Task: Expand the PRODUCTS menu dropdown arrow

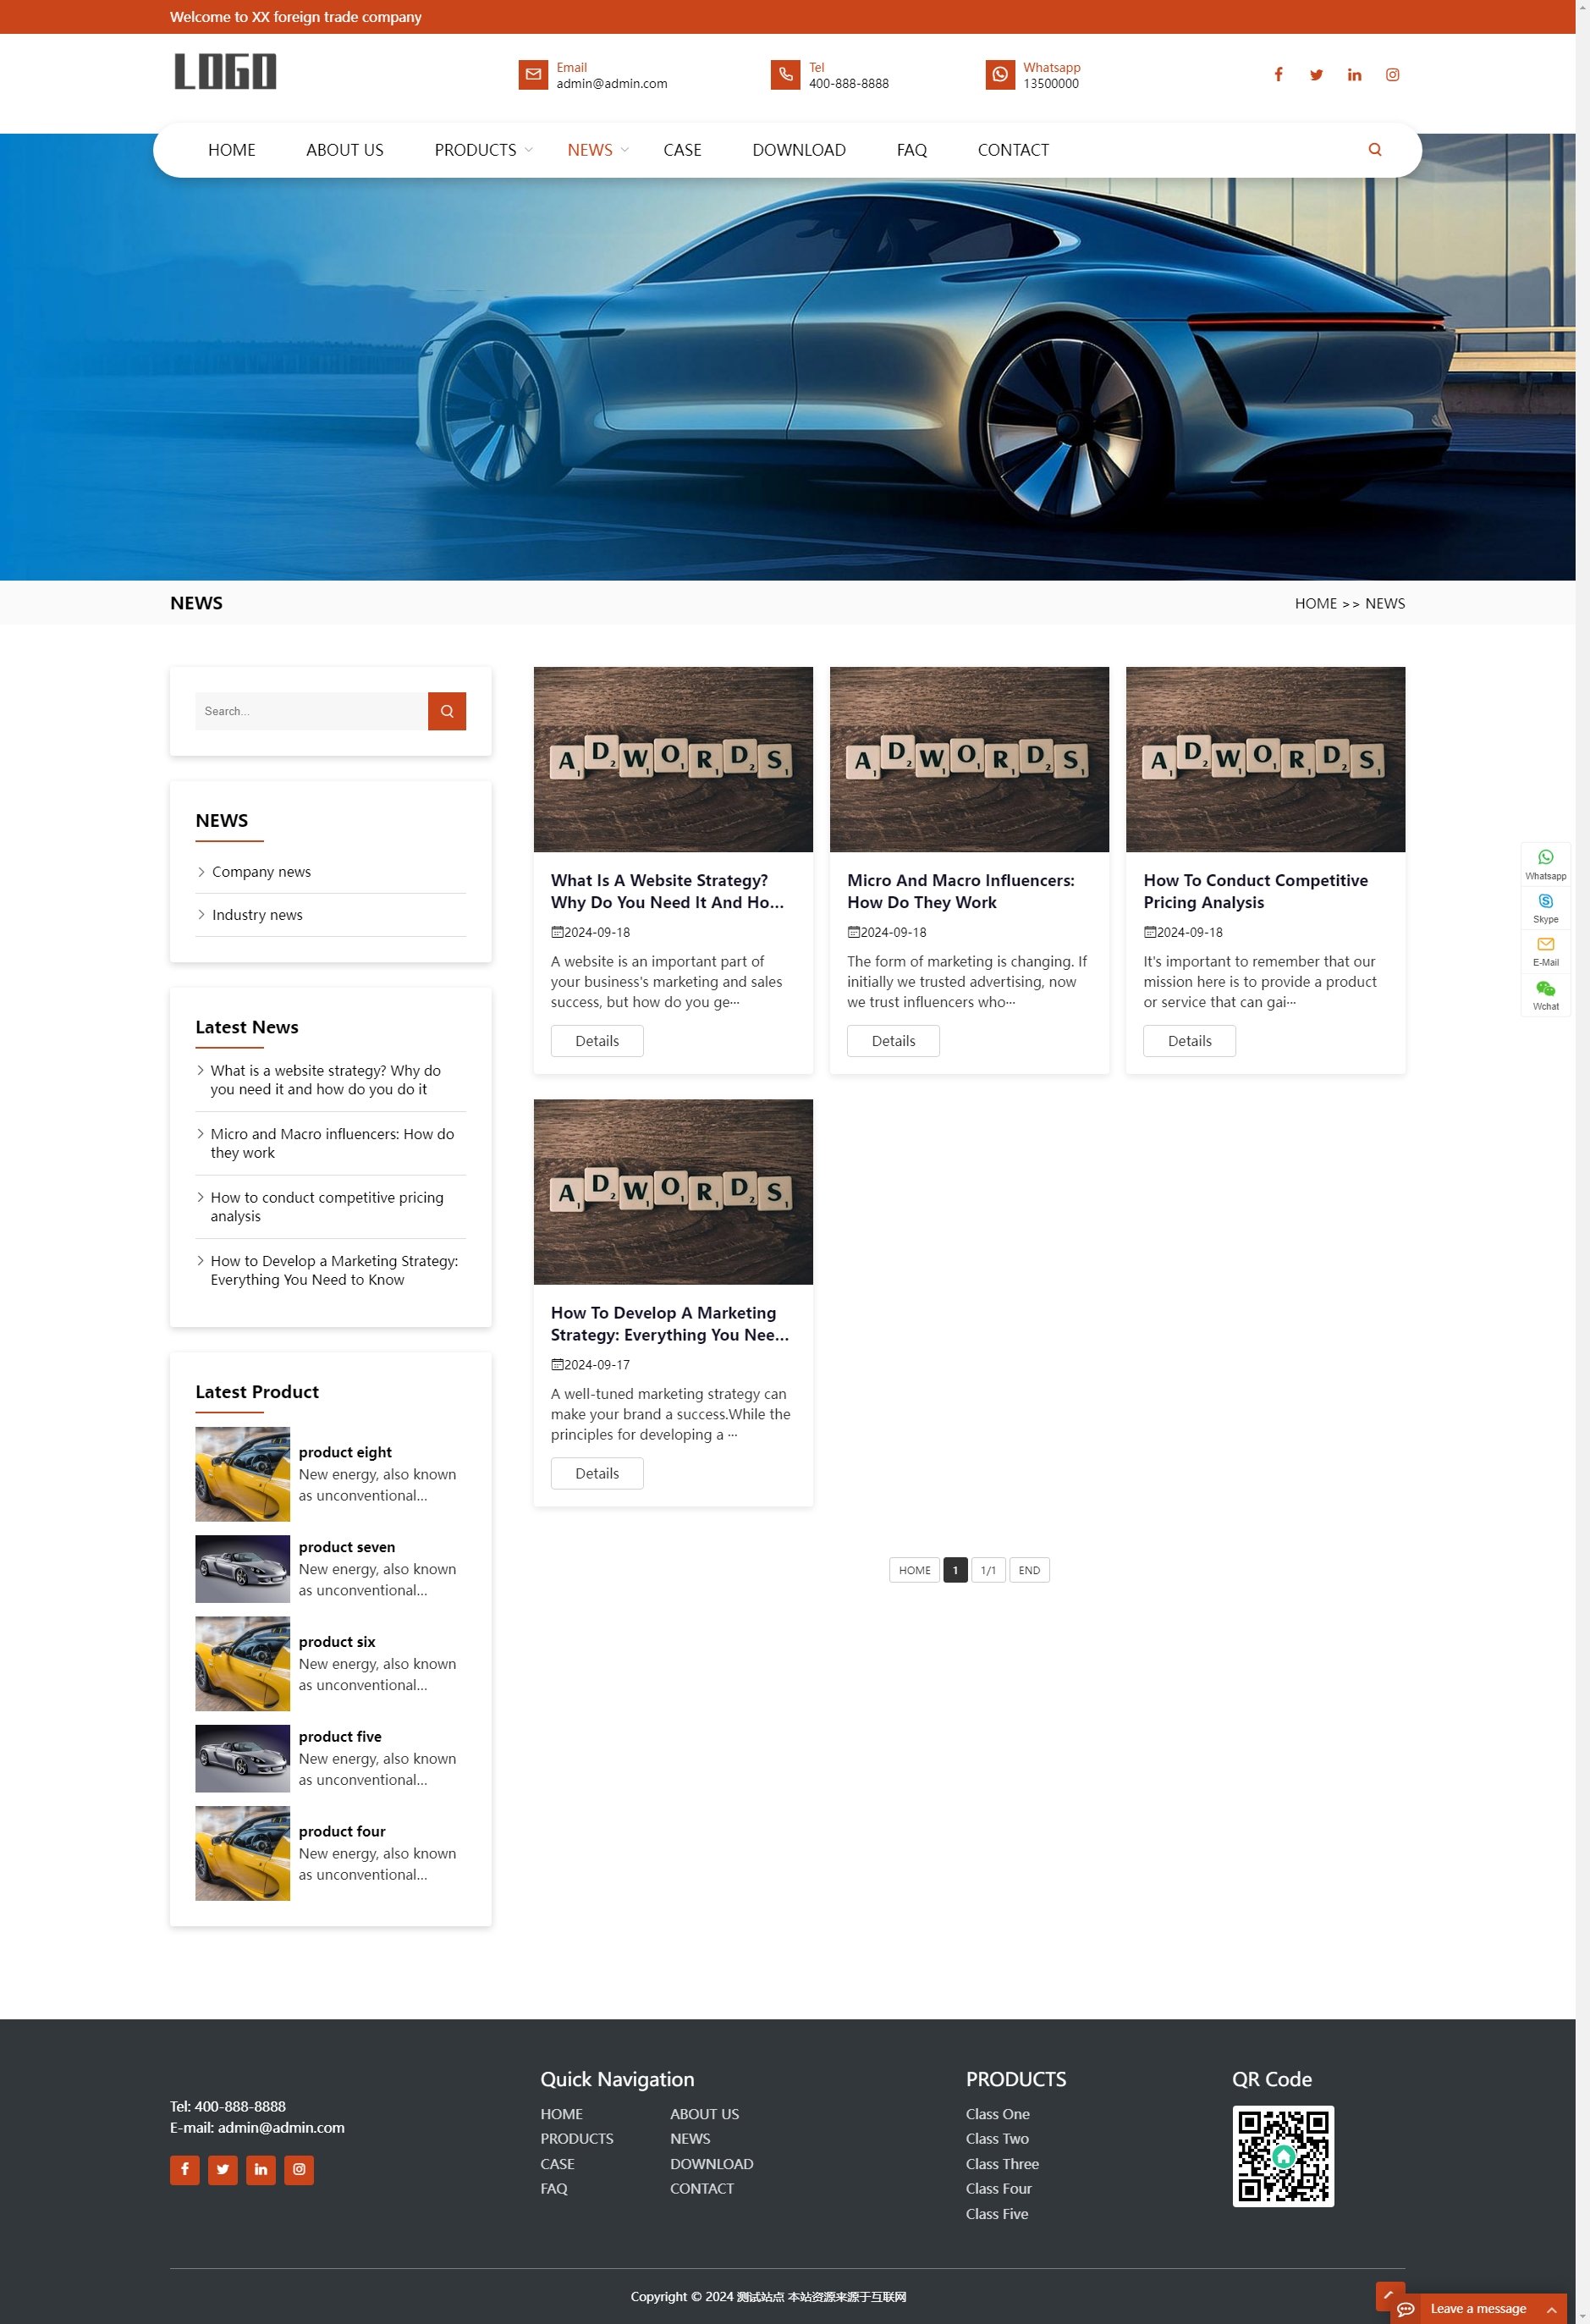Action: point(529,150)
